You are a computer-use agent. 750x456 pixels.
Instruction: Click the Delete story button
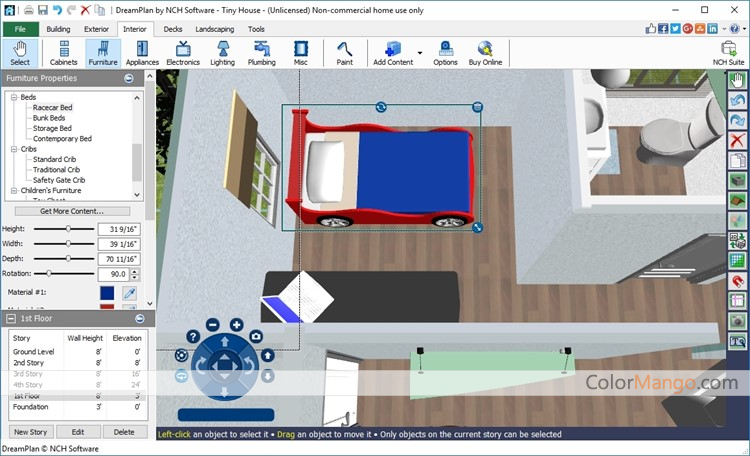tap(124, 432)
